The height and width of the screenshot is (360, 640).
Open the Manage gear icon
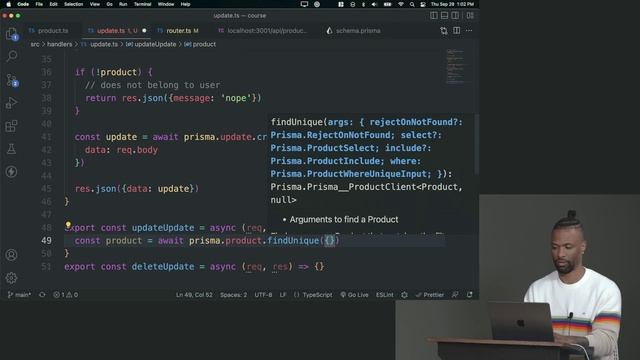coord(11,278)
